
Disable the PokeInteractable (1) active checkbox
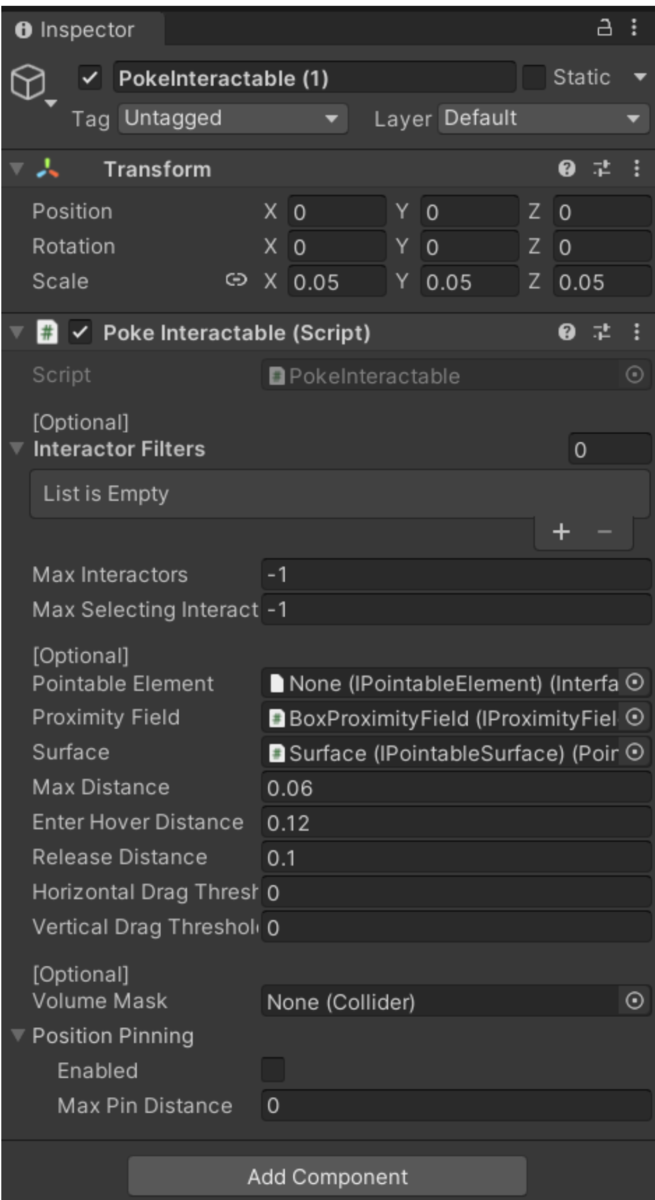[x=92, y=78]
